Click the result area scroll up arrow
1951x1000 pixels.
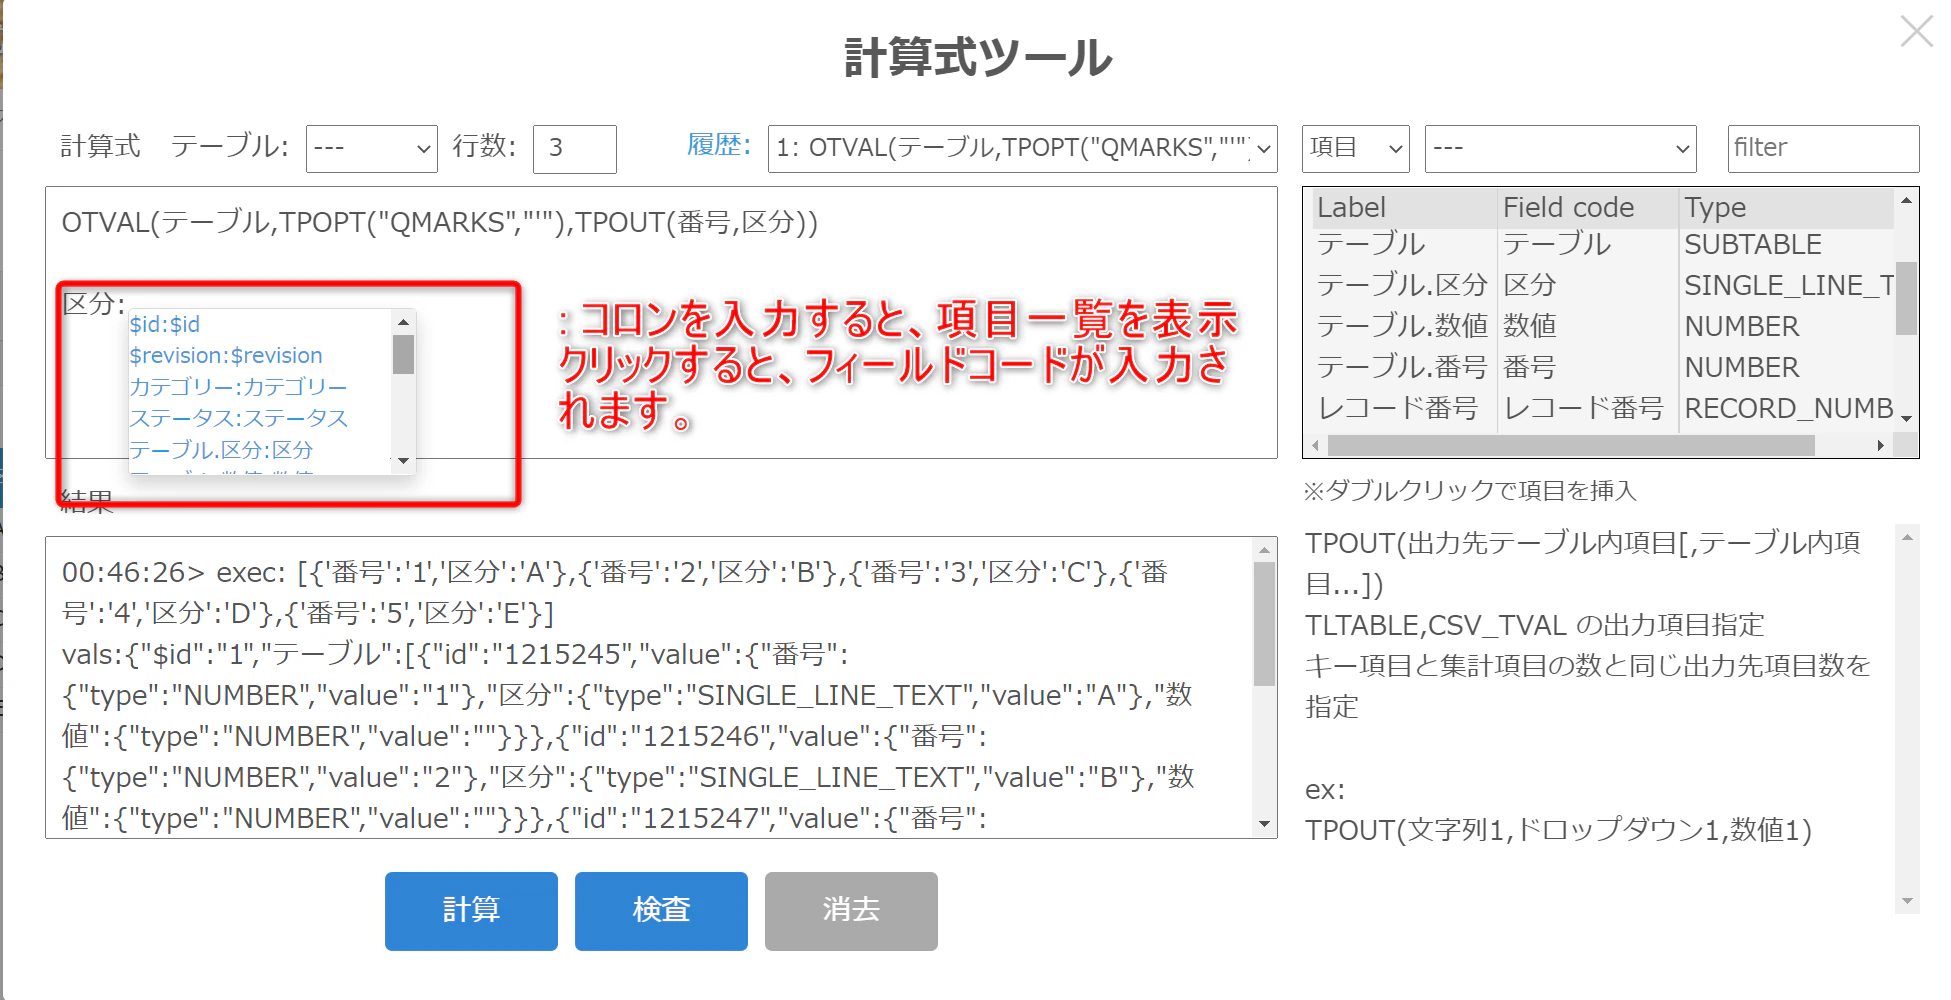1264,550
